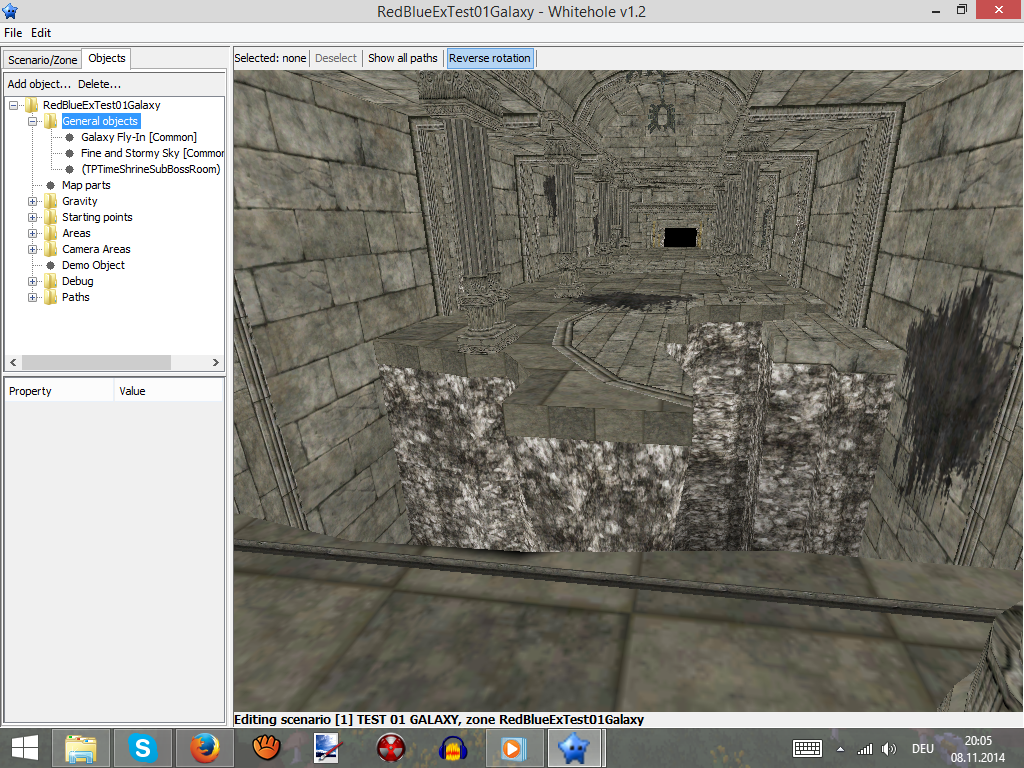Toggle the Reverse rotation button
The image size is (1024, 768).
click(489, 58)
